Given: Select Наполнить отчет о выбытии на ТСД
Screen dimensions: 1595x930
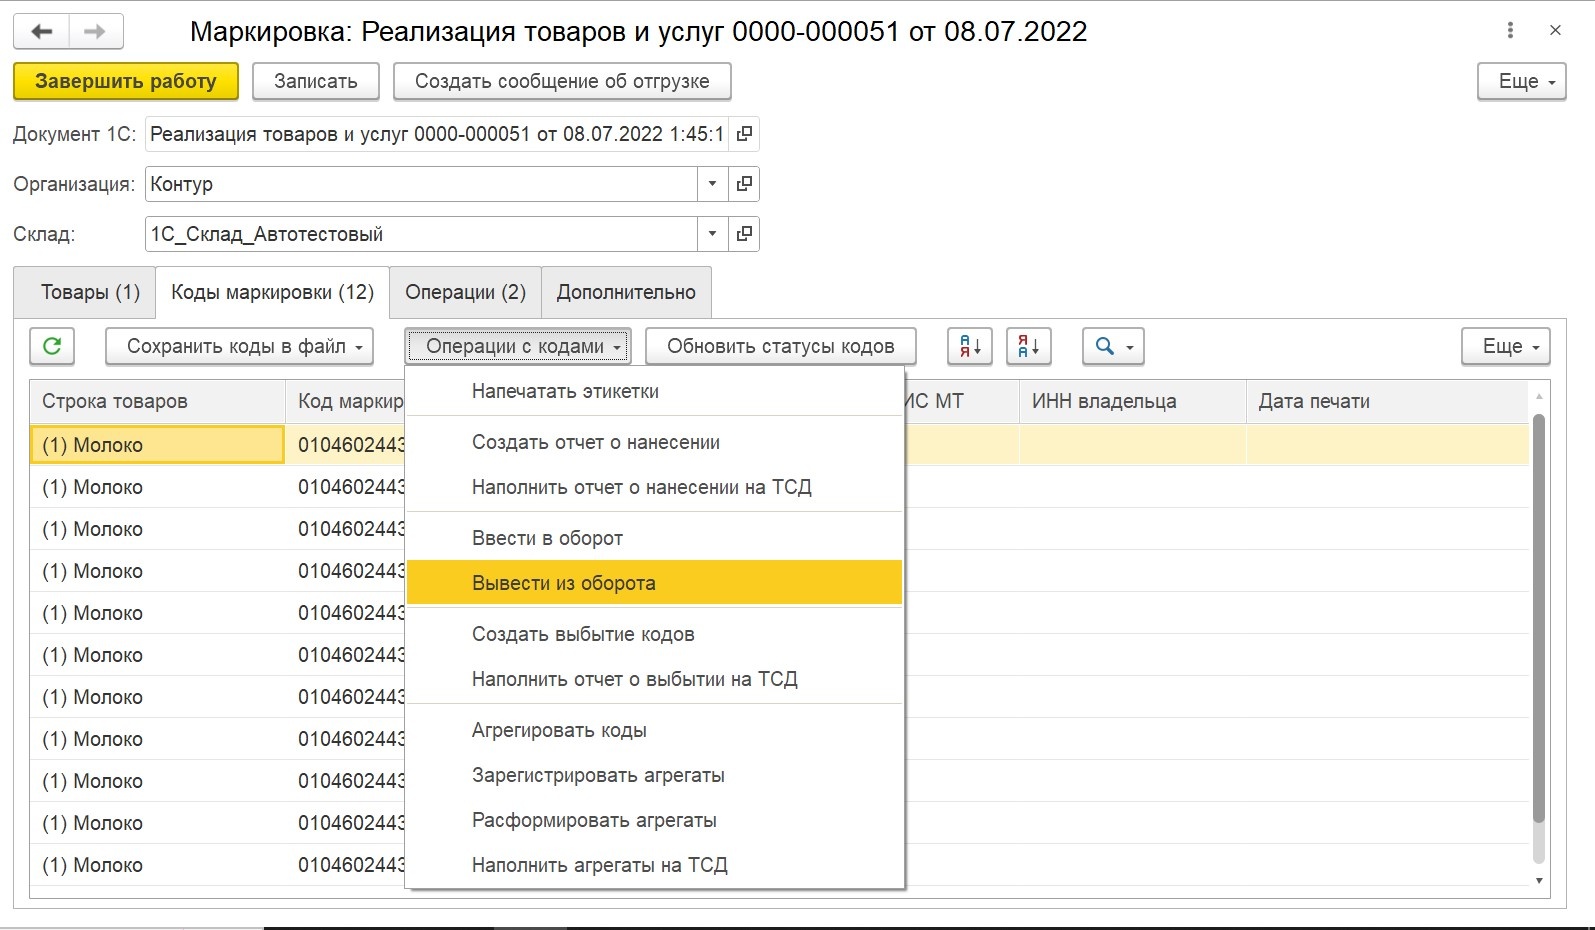Looking at the screenshot, I should coord(655,679).
